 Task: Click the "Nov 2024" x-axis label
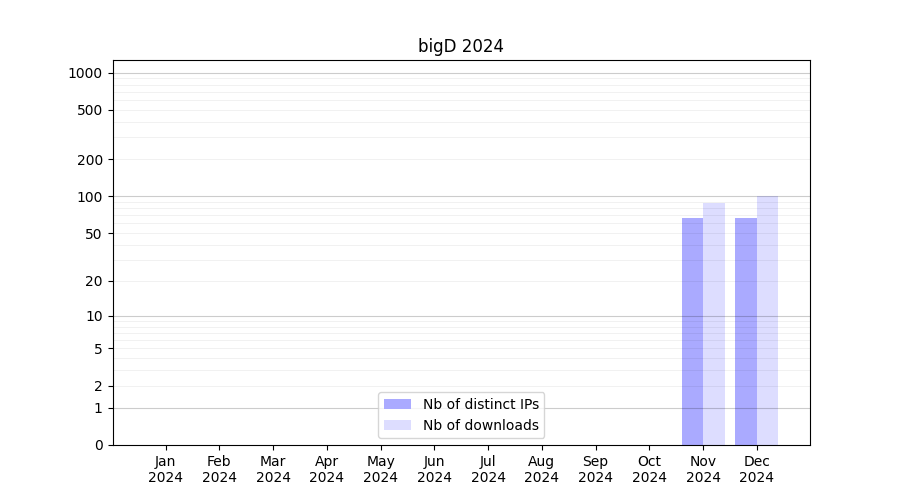[703, 469]
